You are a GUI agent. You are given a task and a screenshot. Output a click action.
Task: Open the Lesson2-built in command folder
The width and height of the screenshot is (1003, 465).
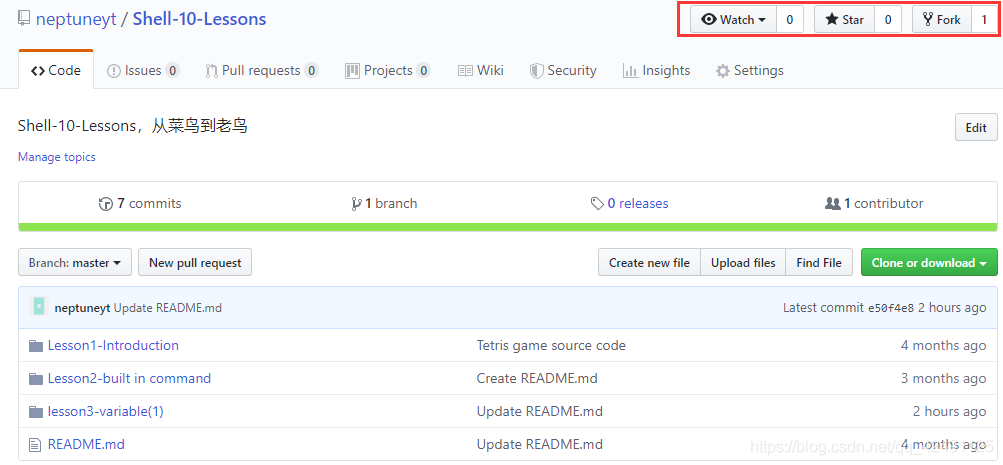point(129,378)
